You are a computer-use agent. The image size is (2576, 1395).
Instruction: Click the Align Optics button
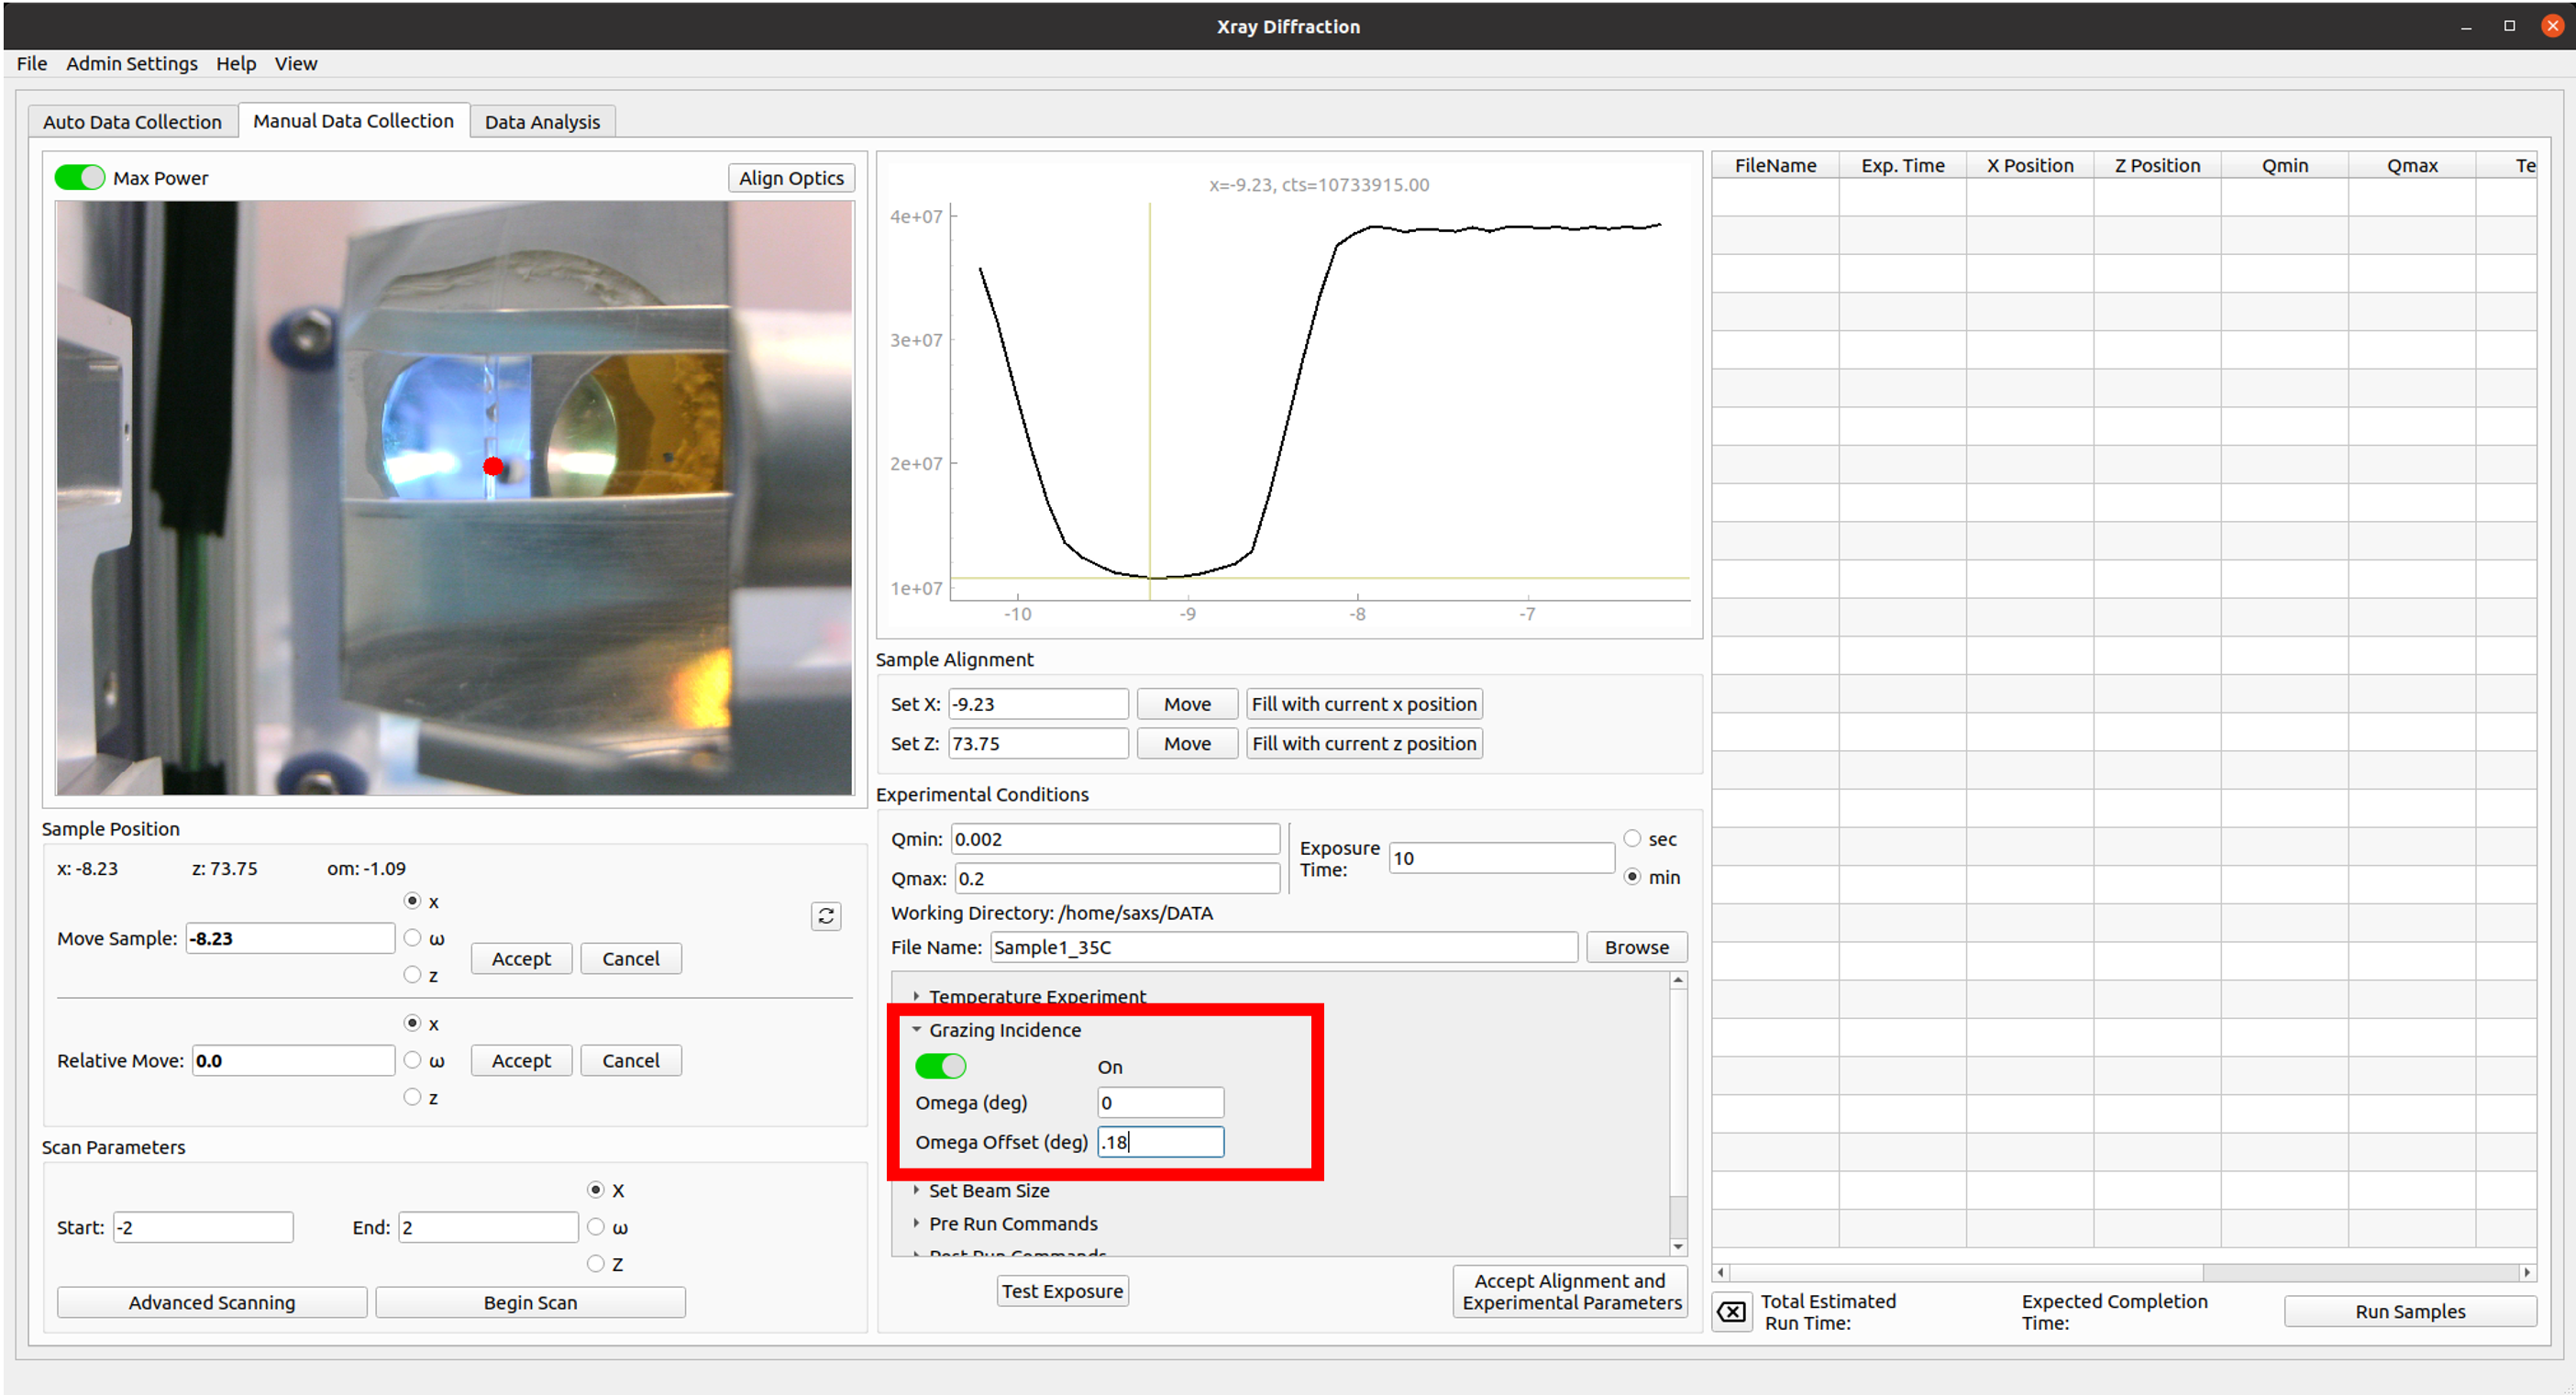(790, 178)
